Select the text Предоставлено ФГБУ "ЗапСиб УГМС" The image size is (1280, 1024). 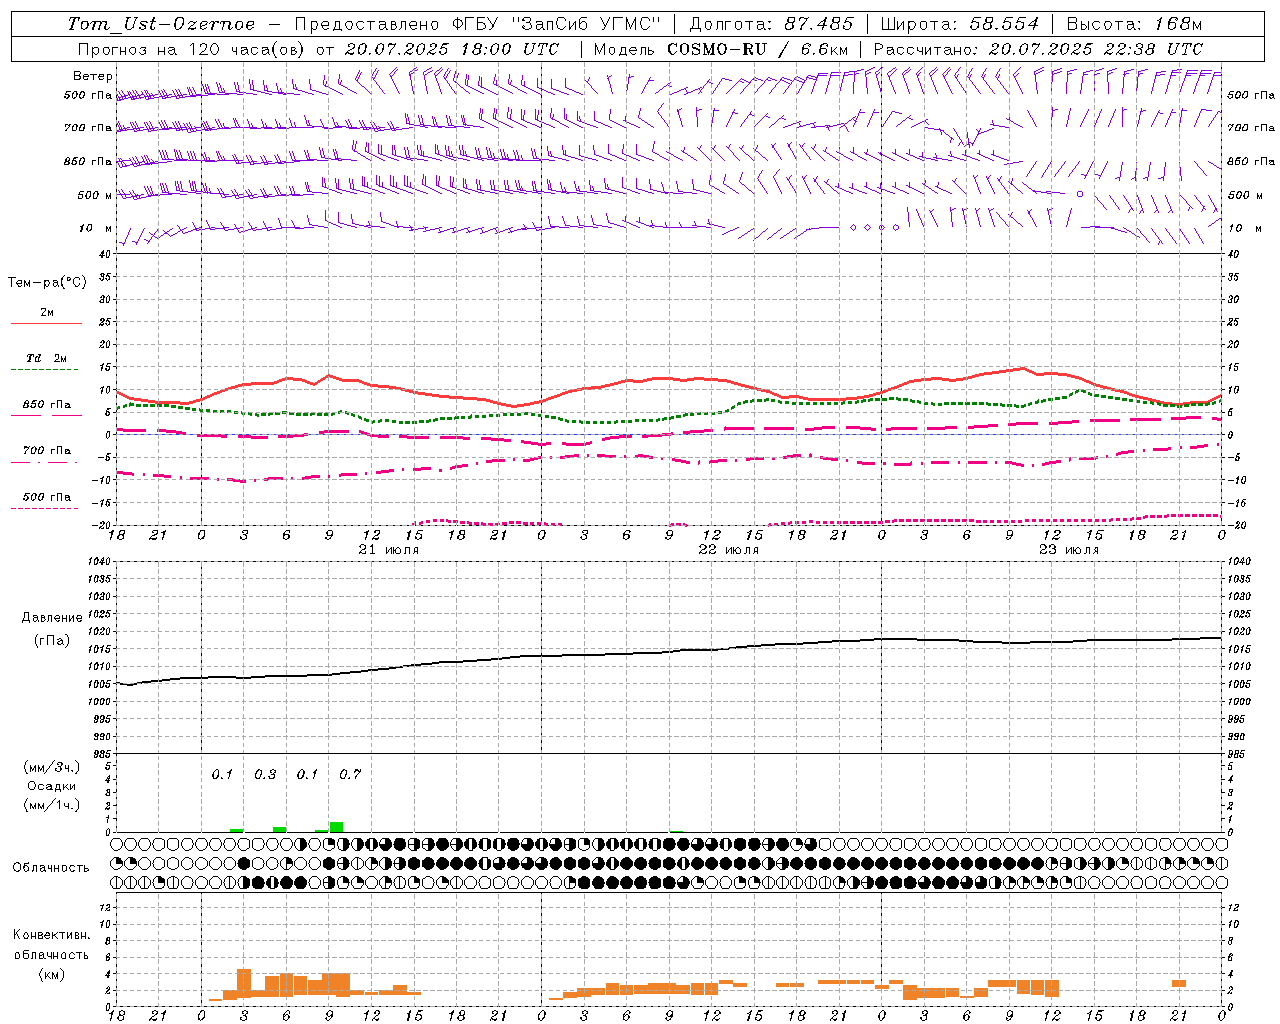coord(478,24)
